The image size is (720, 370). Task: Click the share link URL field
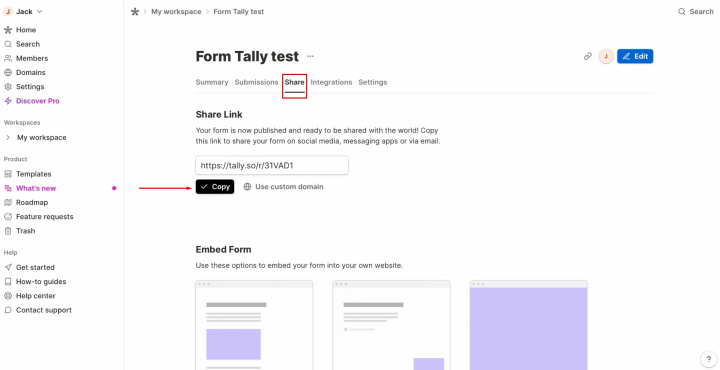(272, 165)
